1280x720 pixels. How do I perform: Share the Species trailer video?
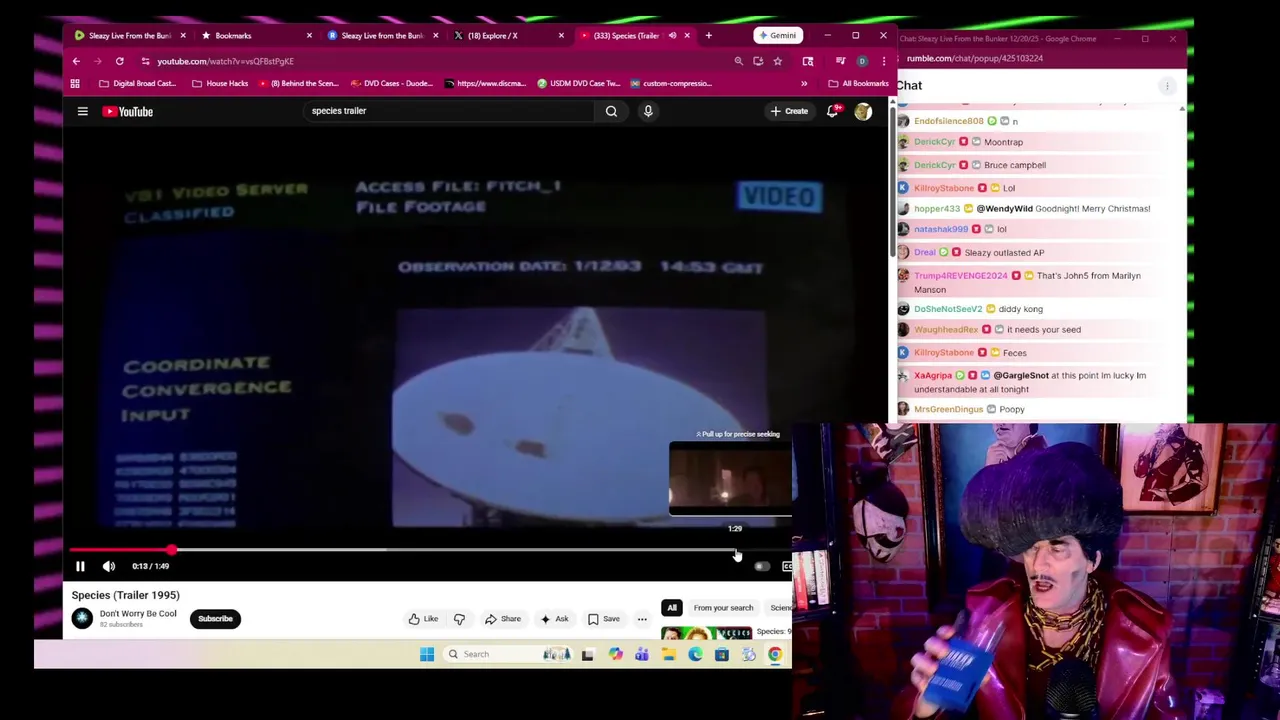(x=503, y=619)
